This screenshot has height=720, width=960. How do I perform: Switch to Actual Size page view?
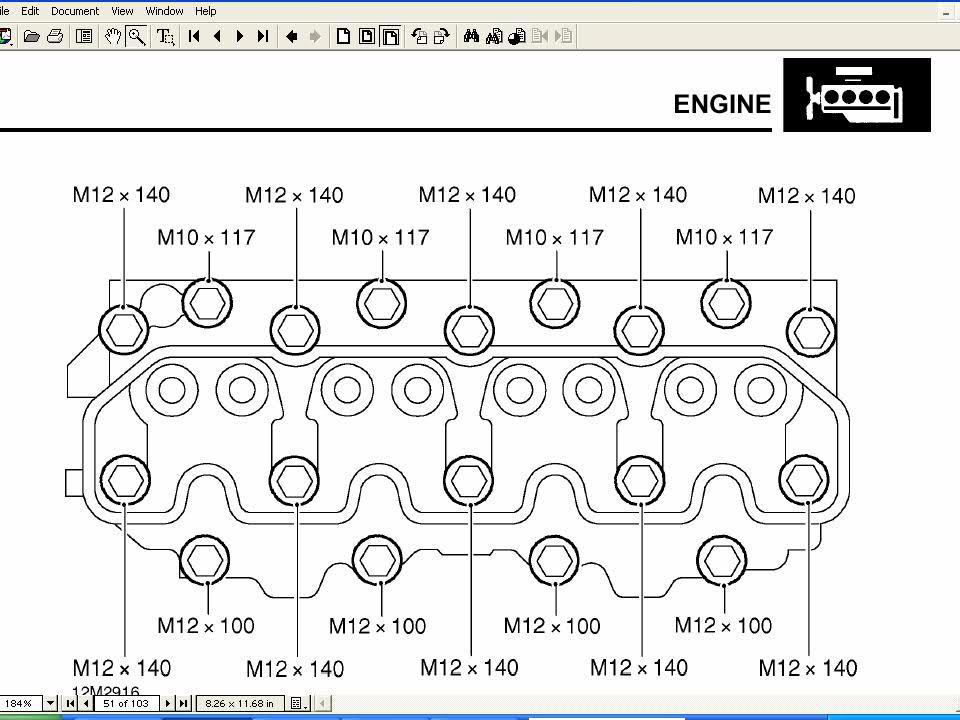(x=343, y=37)
